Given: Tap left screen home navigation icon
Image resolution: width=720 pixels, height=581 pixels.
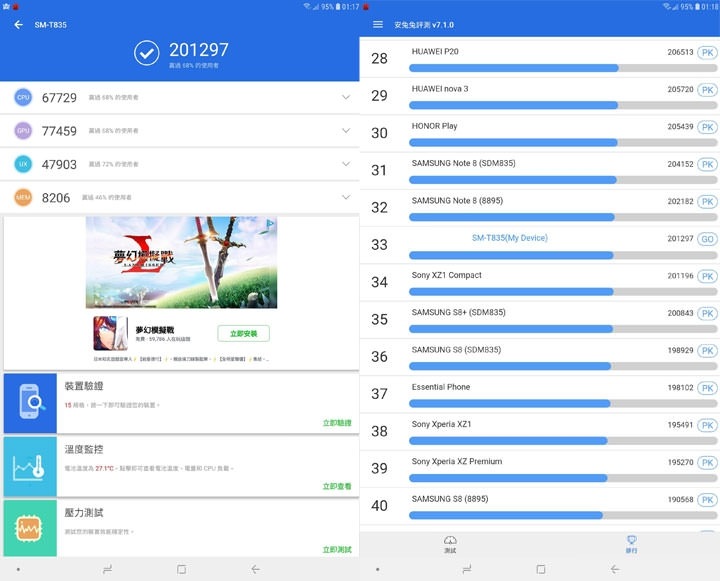Looking at the screenshot, I should point(182,570).
